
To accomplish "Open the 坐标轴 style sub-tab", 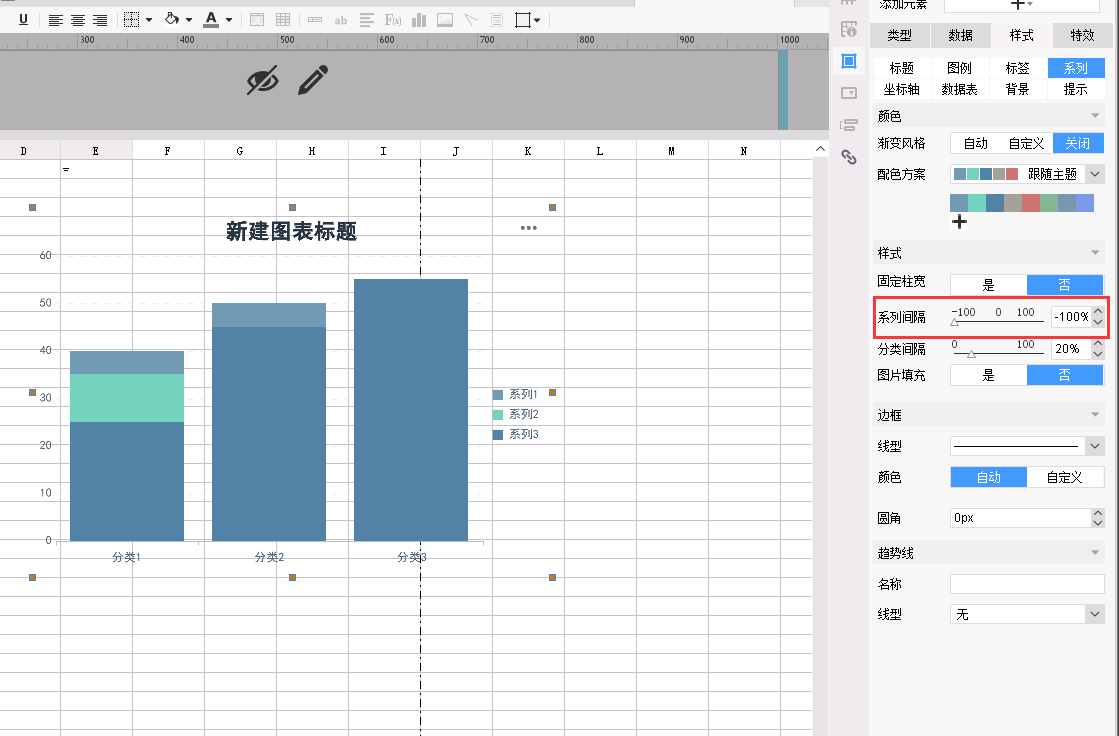I will coord(901,89).
